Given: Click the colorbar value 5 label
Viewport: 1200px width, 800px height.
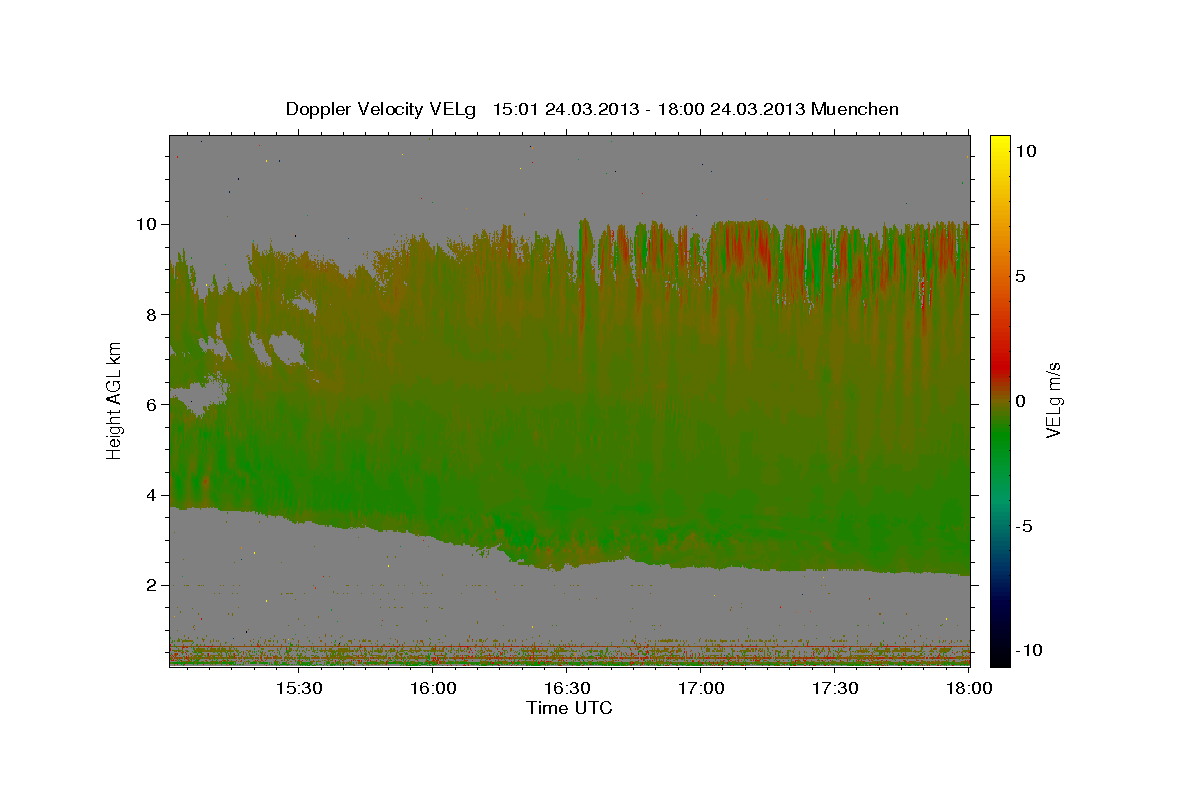Looking at the screenshot, I should tap(1021, 275).
